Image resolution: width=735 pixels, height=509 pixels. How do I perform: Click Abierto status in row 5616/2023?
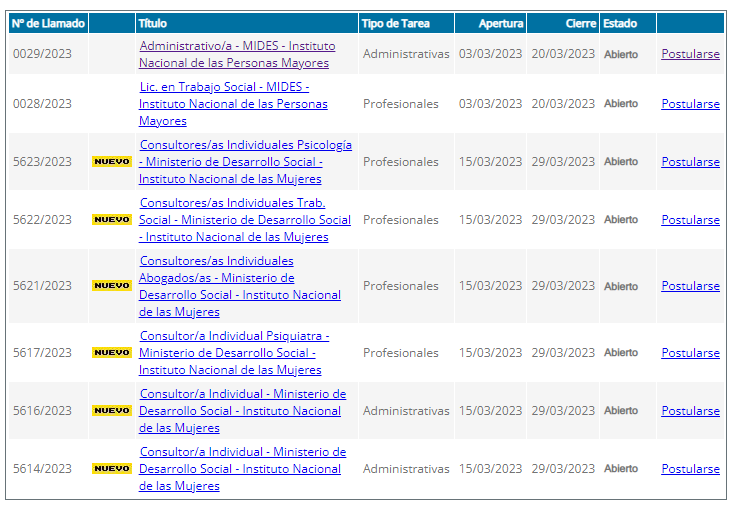[621, 411]
